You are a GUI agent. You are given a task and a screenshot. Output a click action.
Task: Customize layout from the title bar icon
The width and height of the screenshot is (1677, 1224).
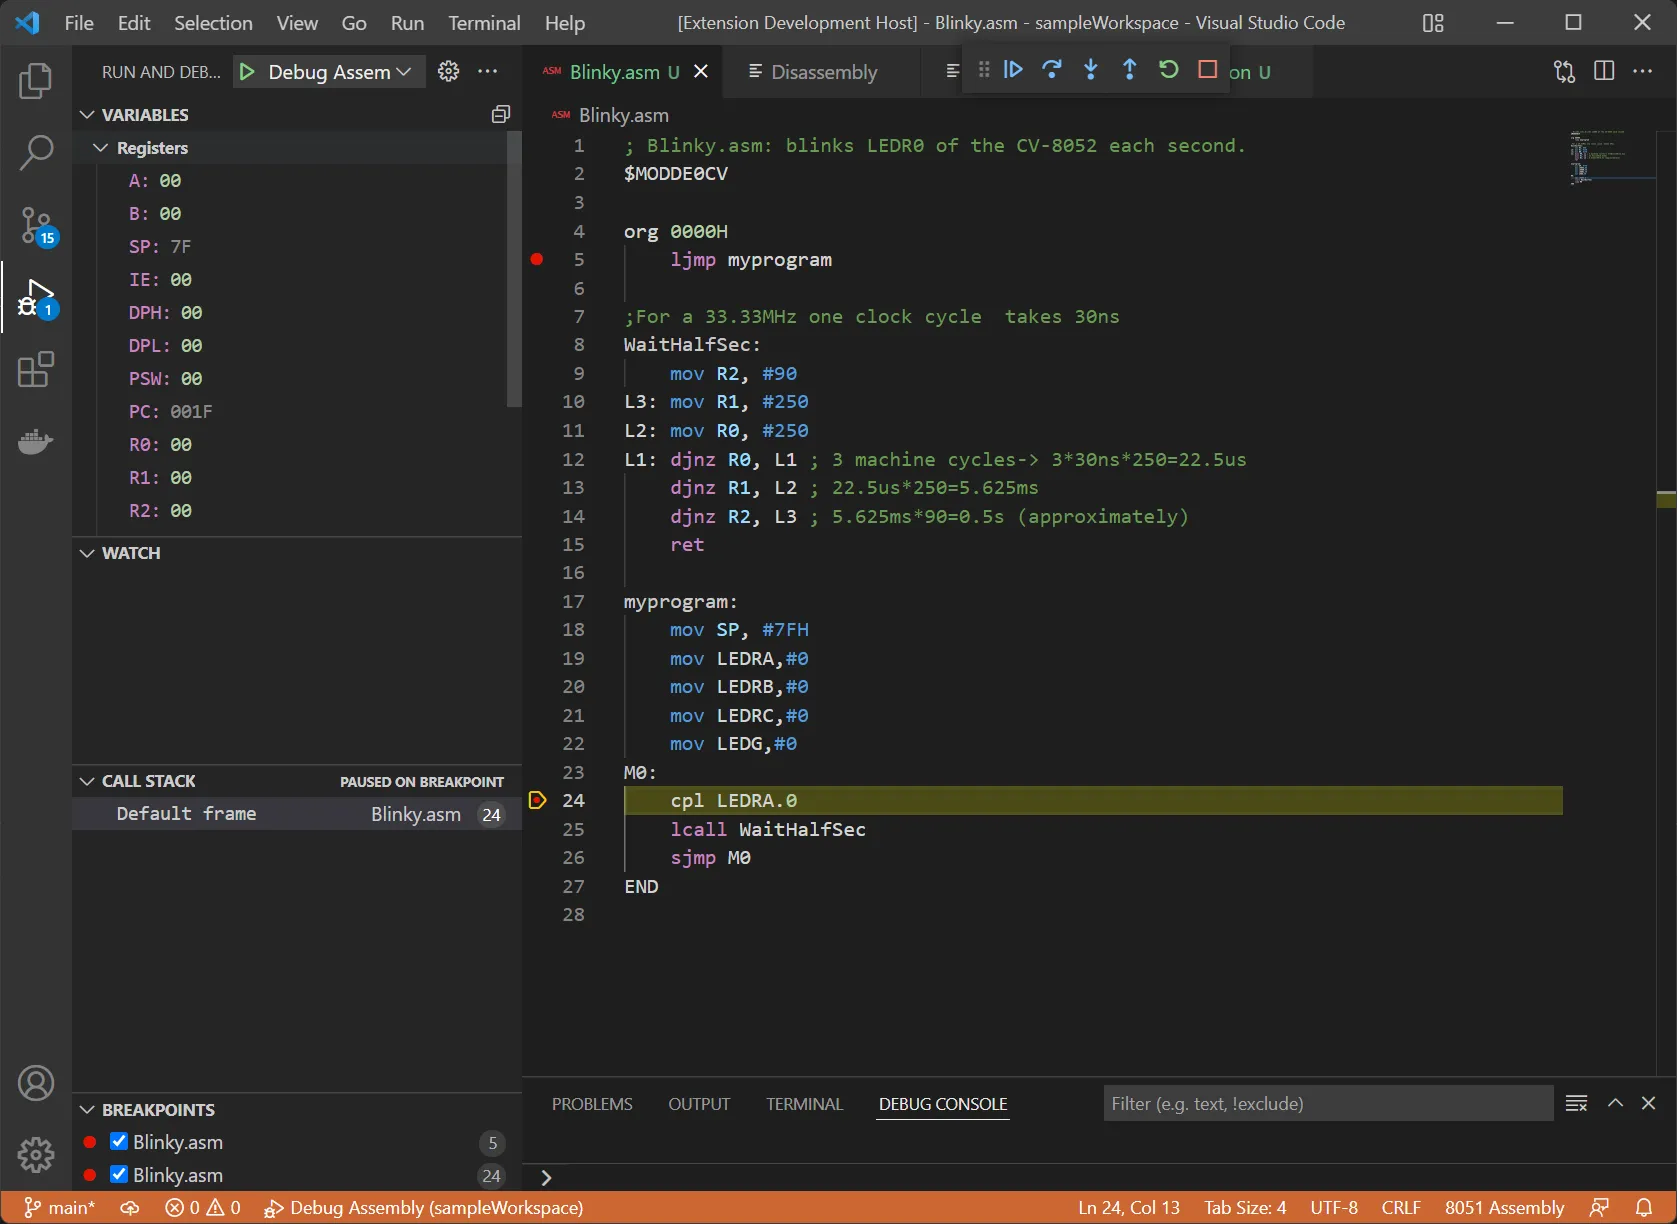pyautogui.click(x=1433, y=23)
